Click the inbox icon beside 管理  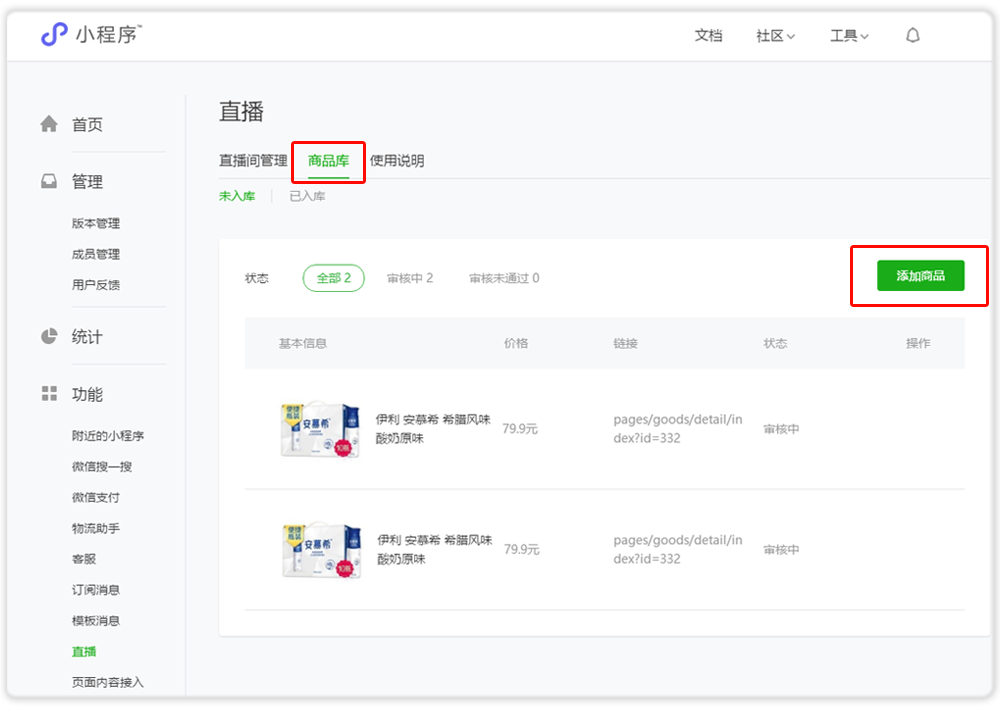point(49,182)
